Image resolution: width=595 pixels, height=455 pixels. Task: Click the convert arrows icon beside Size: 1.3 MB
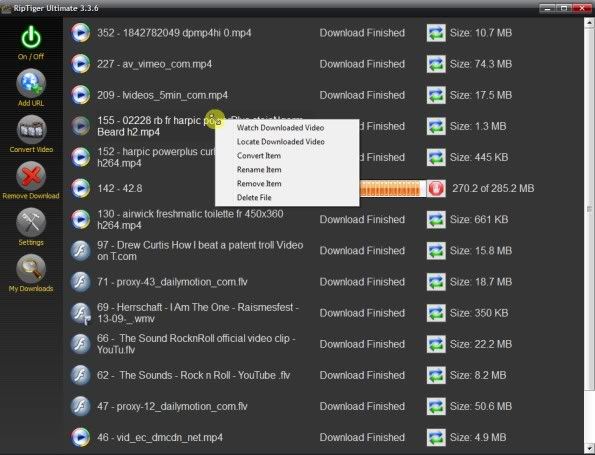point(436,126)
